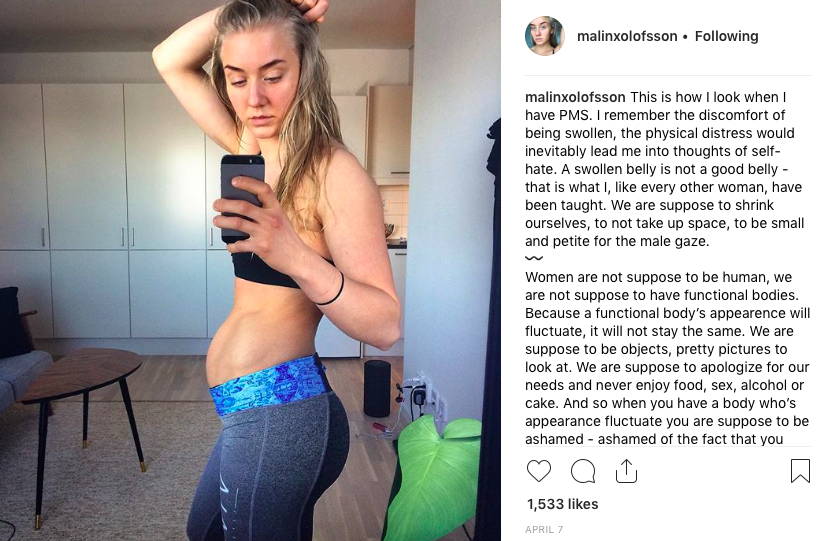Image resolution: width=834 pixels, height=541 pixels.
Task: Click the mirror selfie photo
Action: point(250,270)
